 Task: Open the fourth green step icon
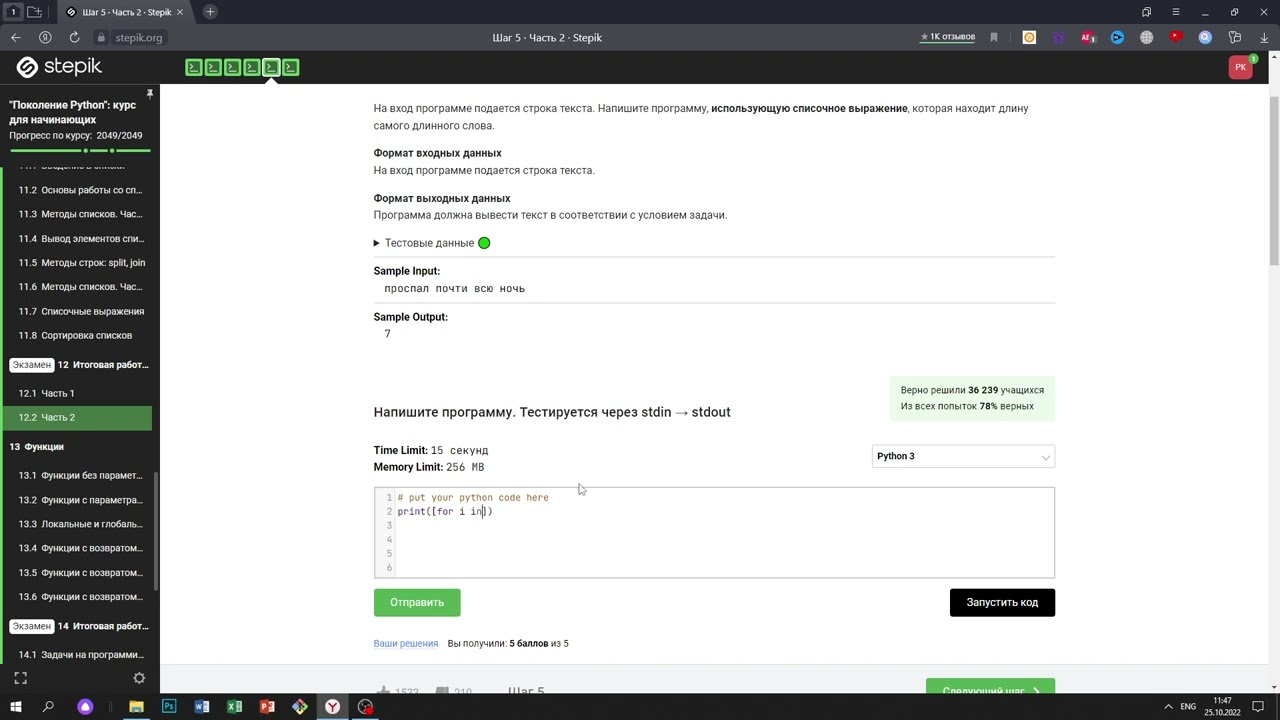click(x=251, y=67)
